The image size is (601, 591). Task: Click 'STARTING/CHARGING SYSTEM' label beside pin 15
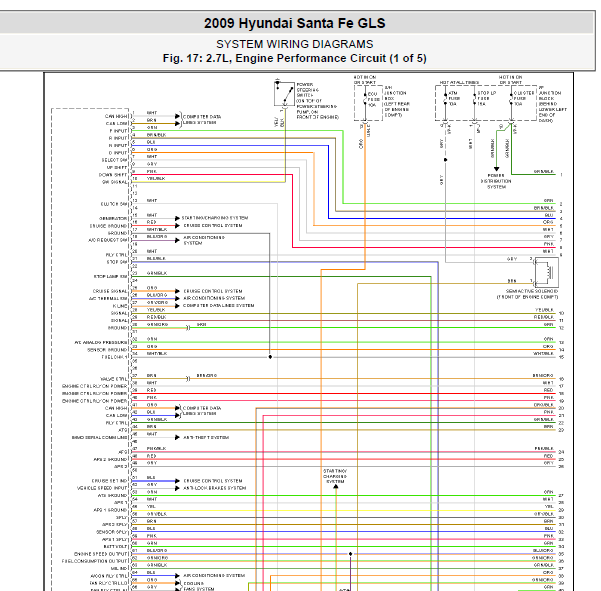215,218
